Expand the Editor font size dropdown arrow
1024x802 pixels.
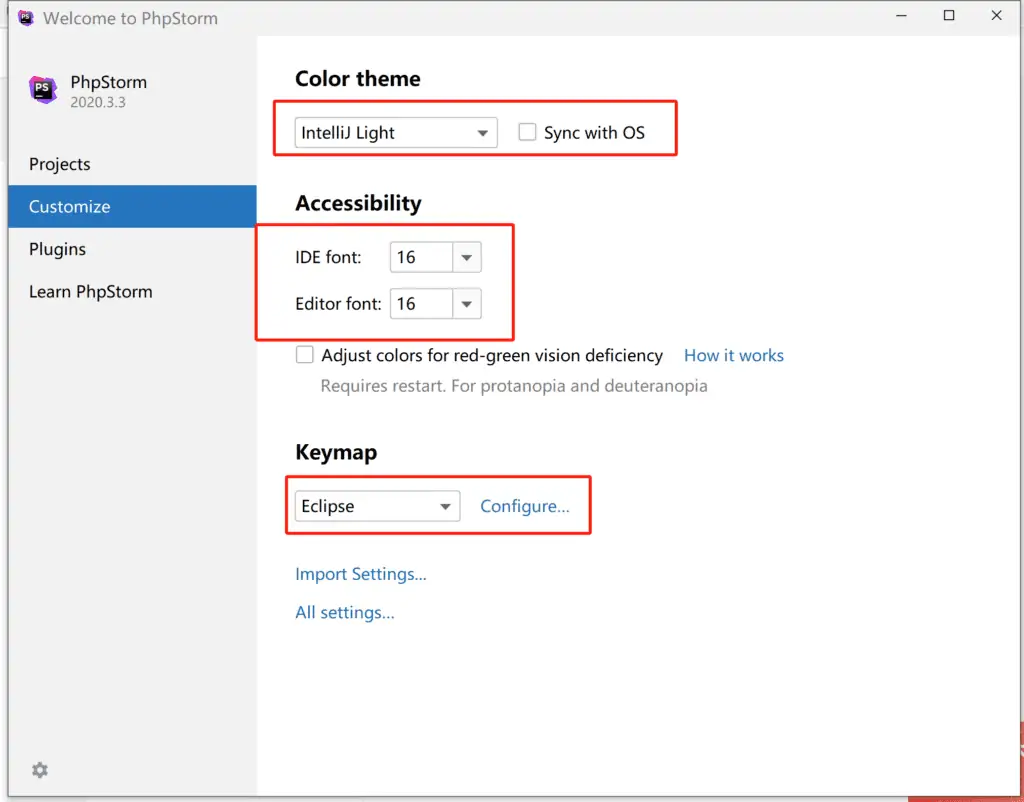[x=467, y=304]
